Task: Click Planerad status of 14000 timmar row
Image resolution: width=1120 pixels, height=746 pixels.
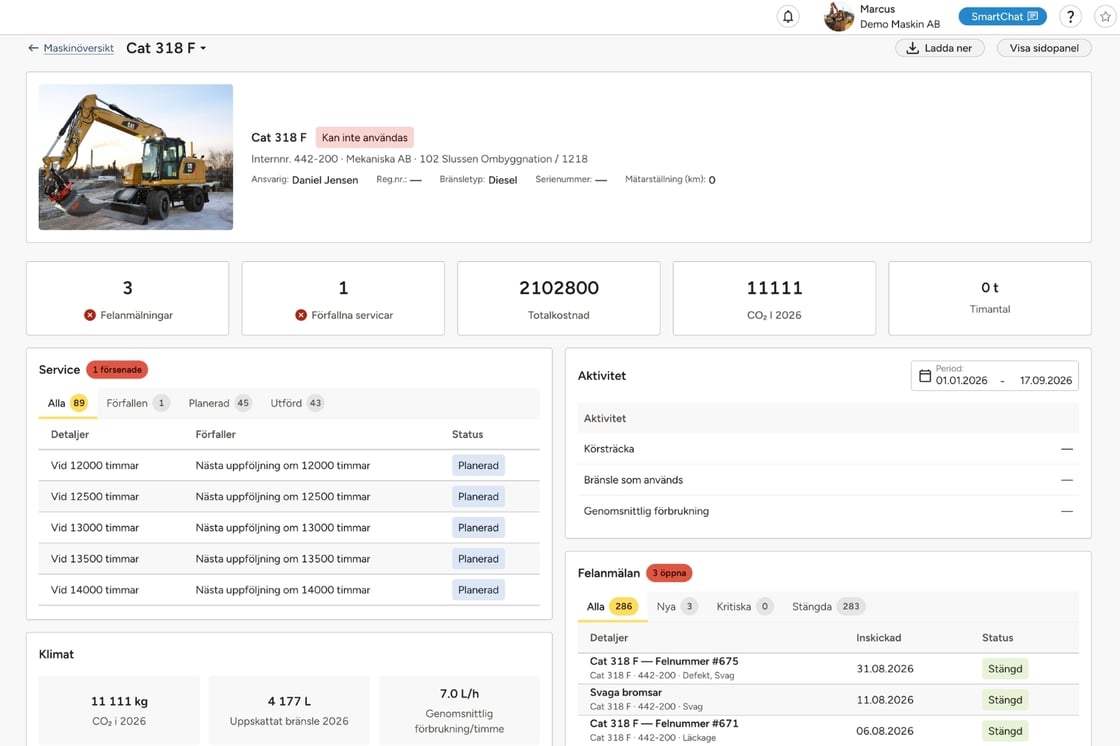Action: (479, 590)
